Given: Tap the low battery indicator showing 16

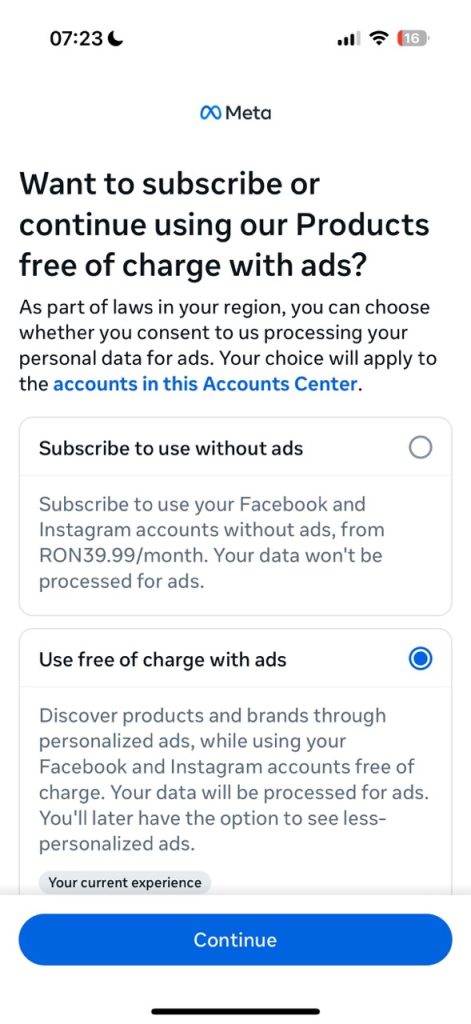Looking at the screenshot, I should click(412, 39).
